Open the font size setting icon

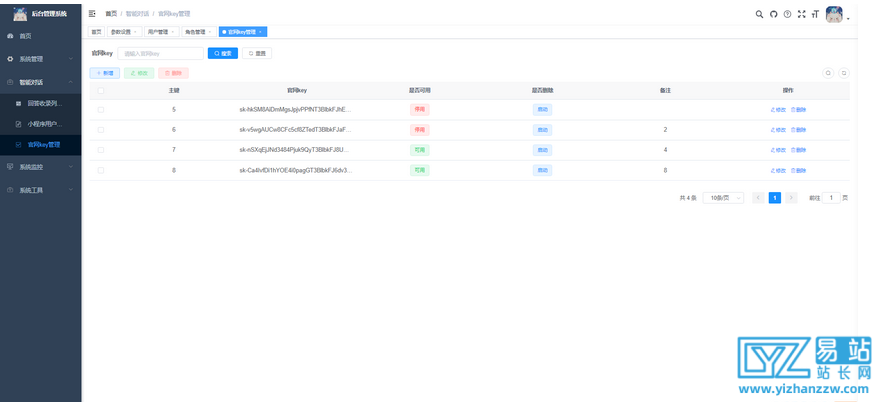(815, 14)
